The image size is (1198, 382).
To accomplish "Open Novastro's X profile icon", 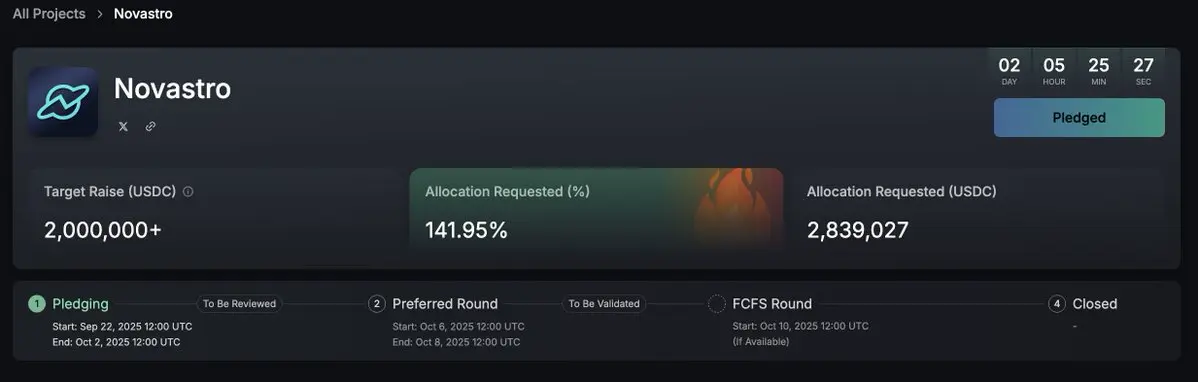I will pos(123,127).
